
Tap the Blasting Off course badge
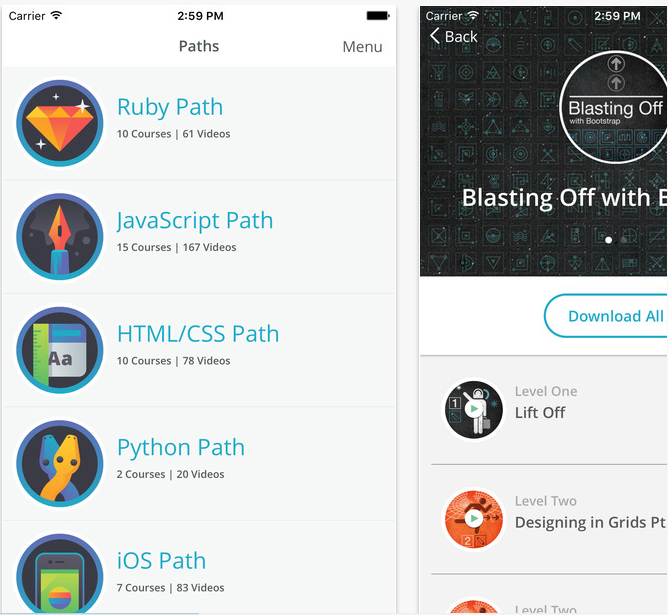point(613,107)
